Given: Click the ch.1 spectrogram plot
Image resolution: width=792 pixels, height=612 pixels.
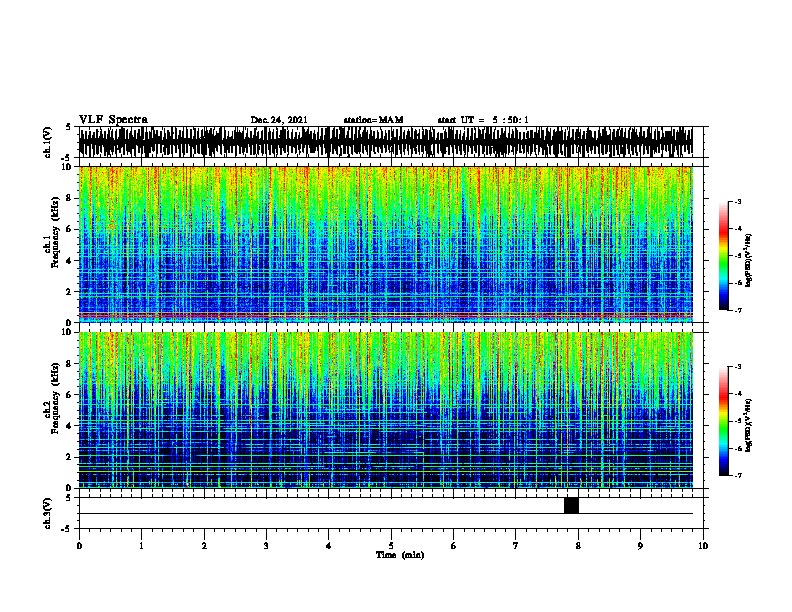Looking at the screenshot, I should click(x=386, y=244).
